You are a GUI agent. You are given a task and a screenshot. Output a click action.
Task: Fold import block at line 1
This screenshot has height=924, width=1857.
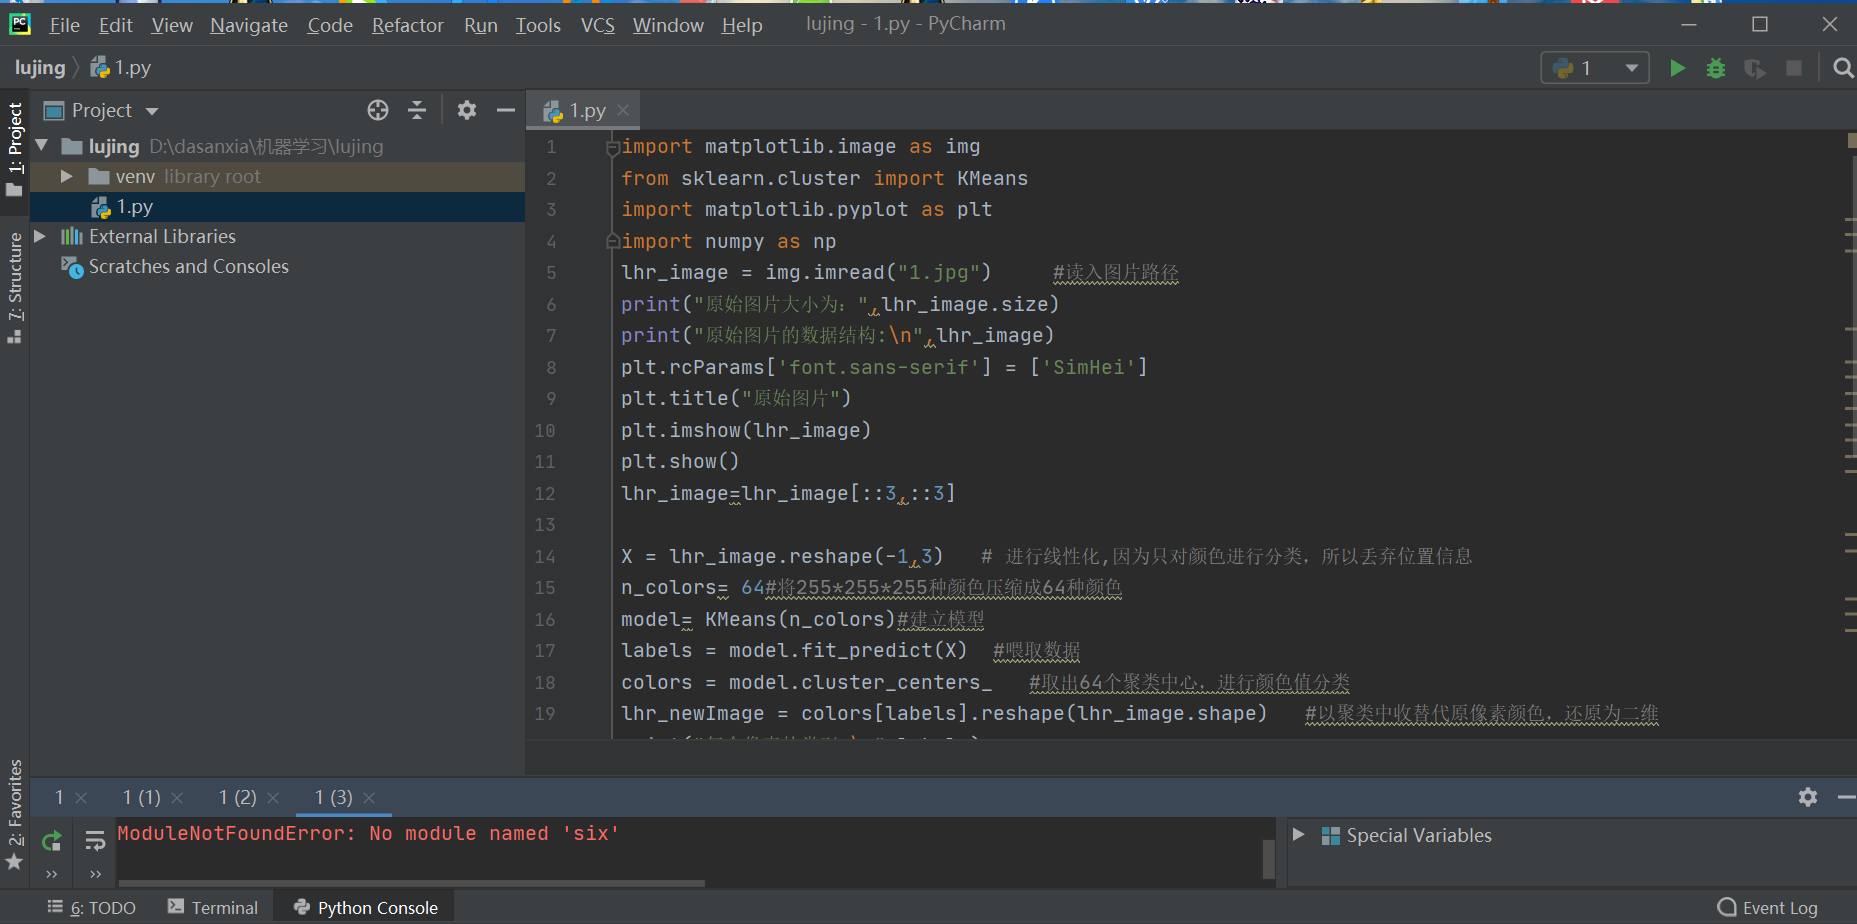click(612, 148)
